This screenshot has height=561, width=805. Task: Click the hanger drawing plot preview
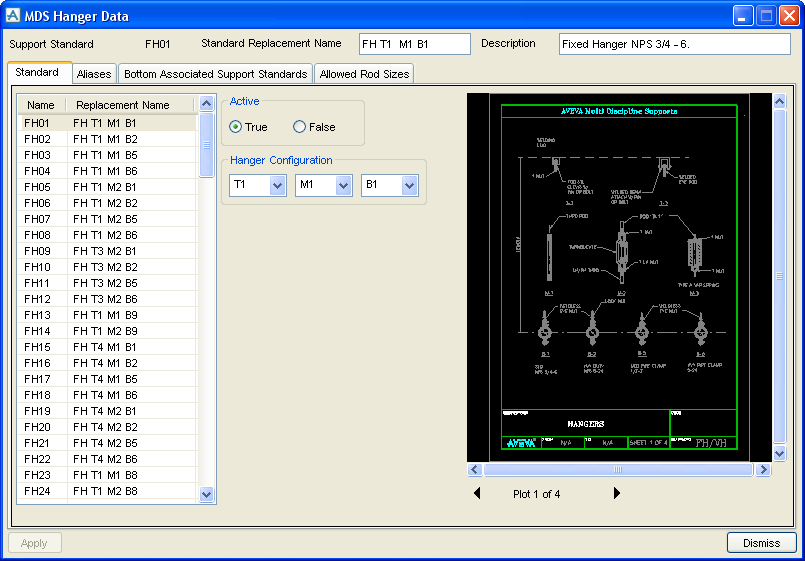pyautogui.click(x=619, y=277)
